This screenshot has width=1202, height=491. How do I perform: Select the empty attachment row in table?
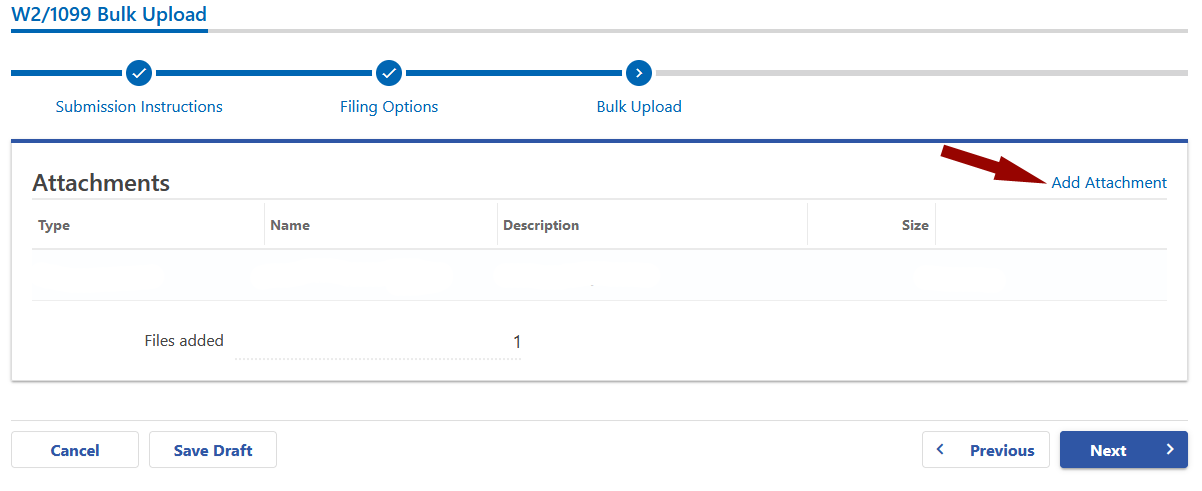click(599, 275)
